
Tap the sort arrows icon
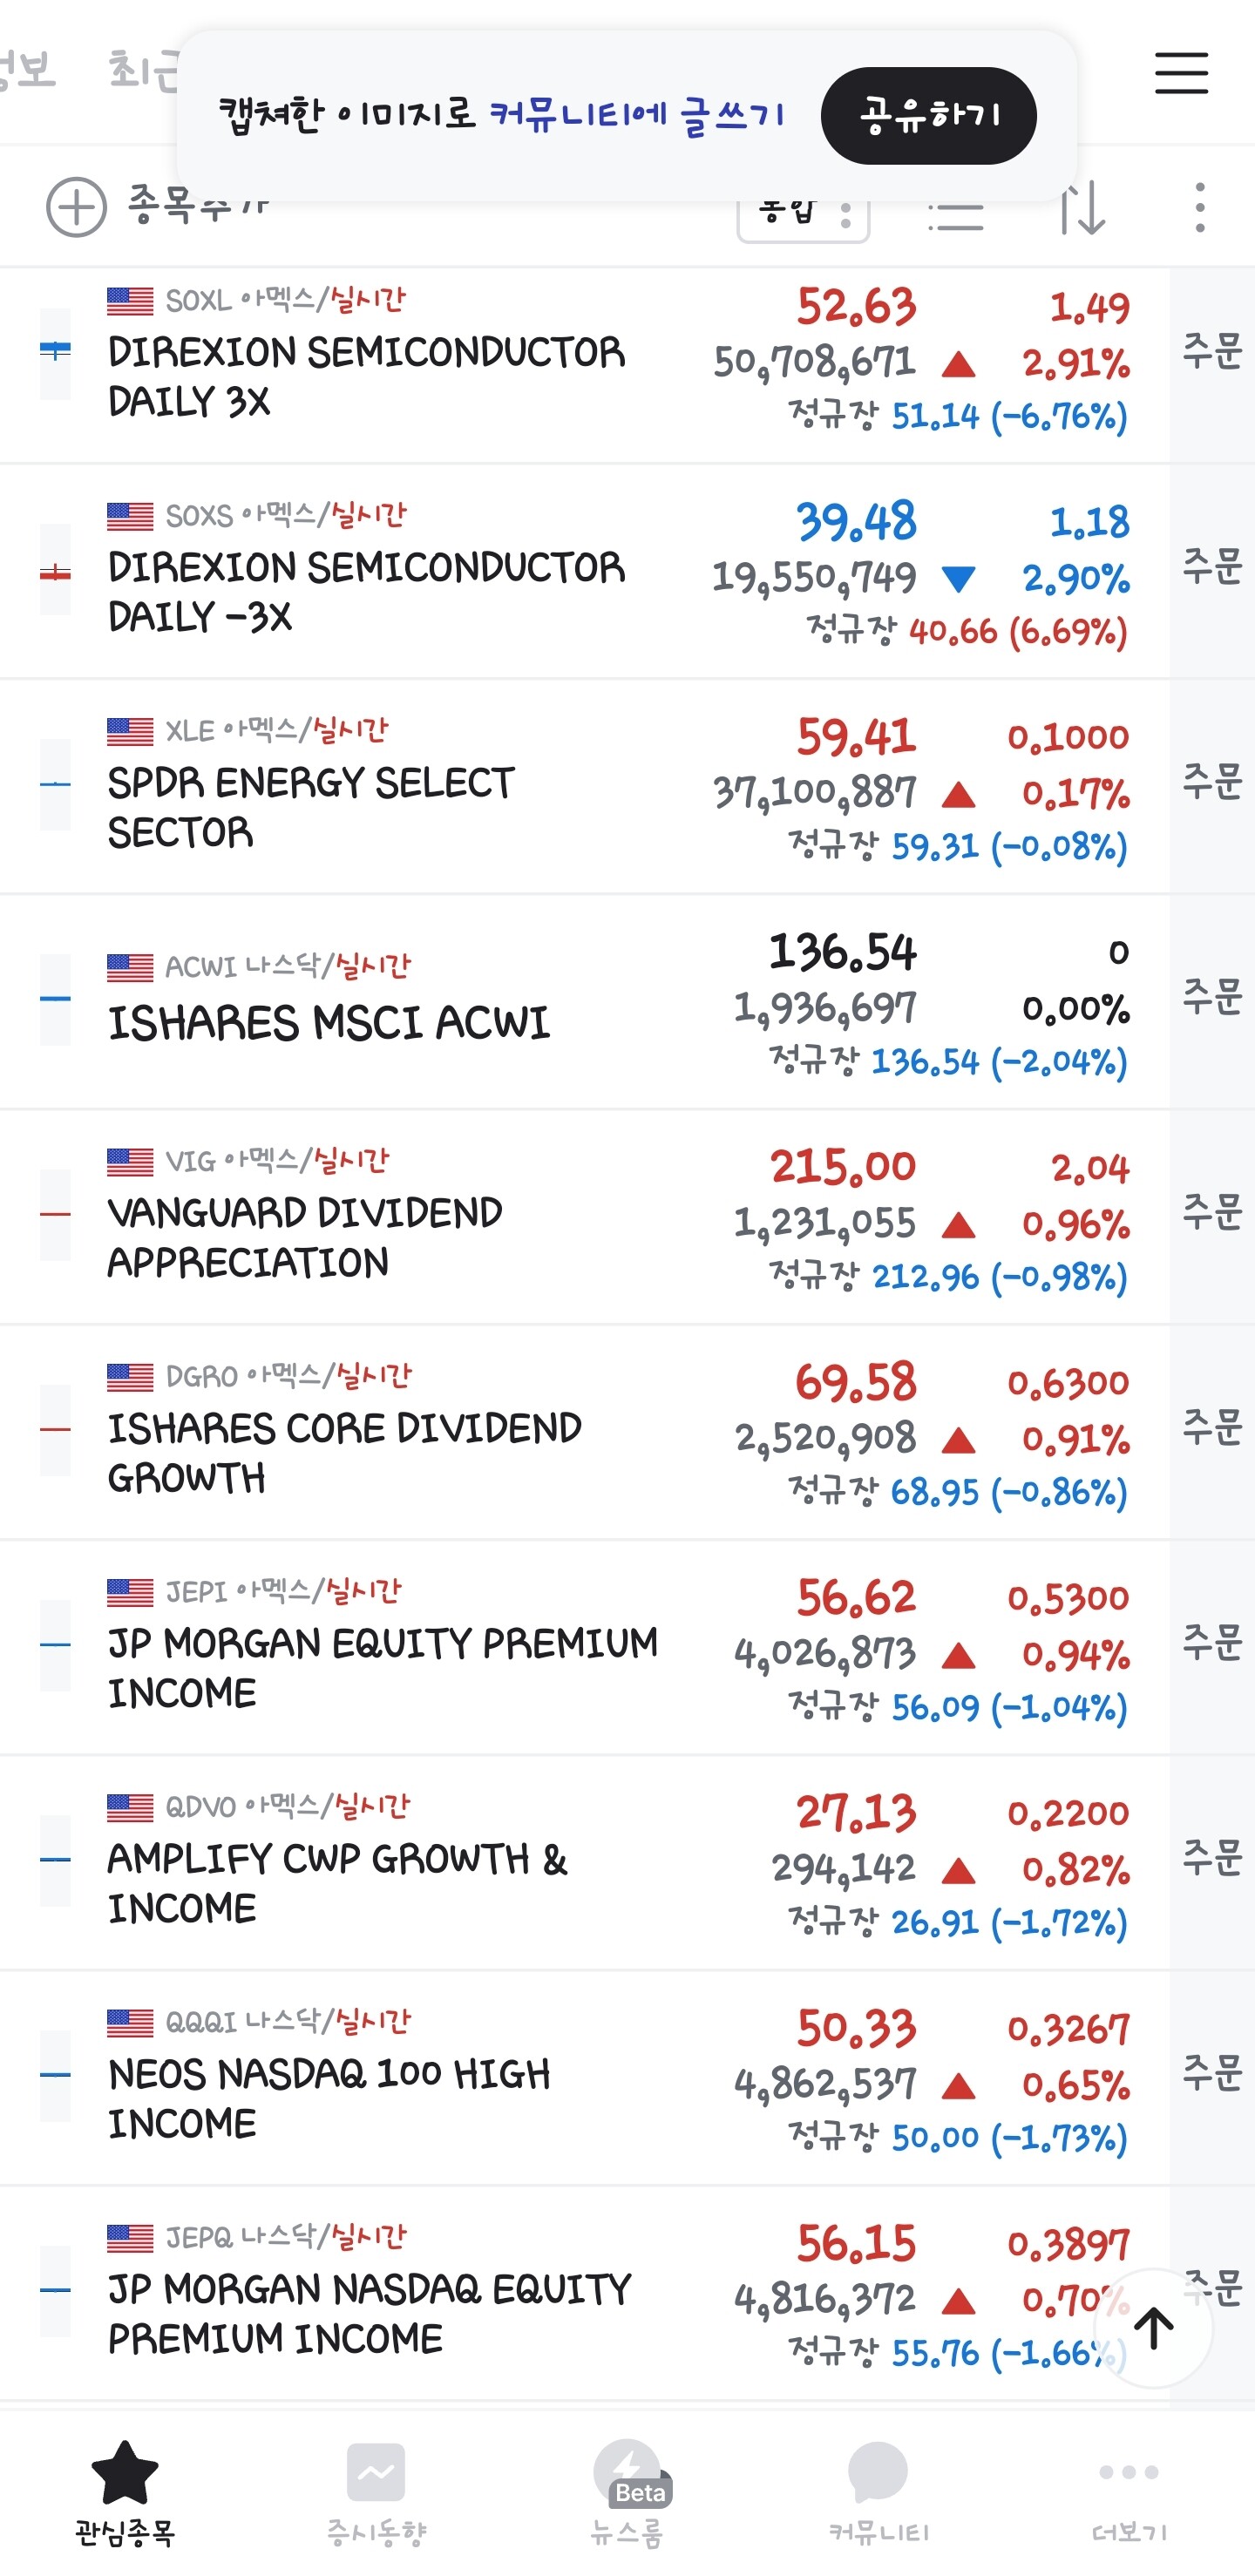click(x=1082, y=208)
